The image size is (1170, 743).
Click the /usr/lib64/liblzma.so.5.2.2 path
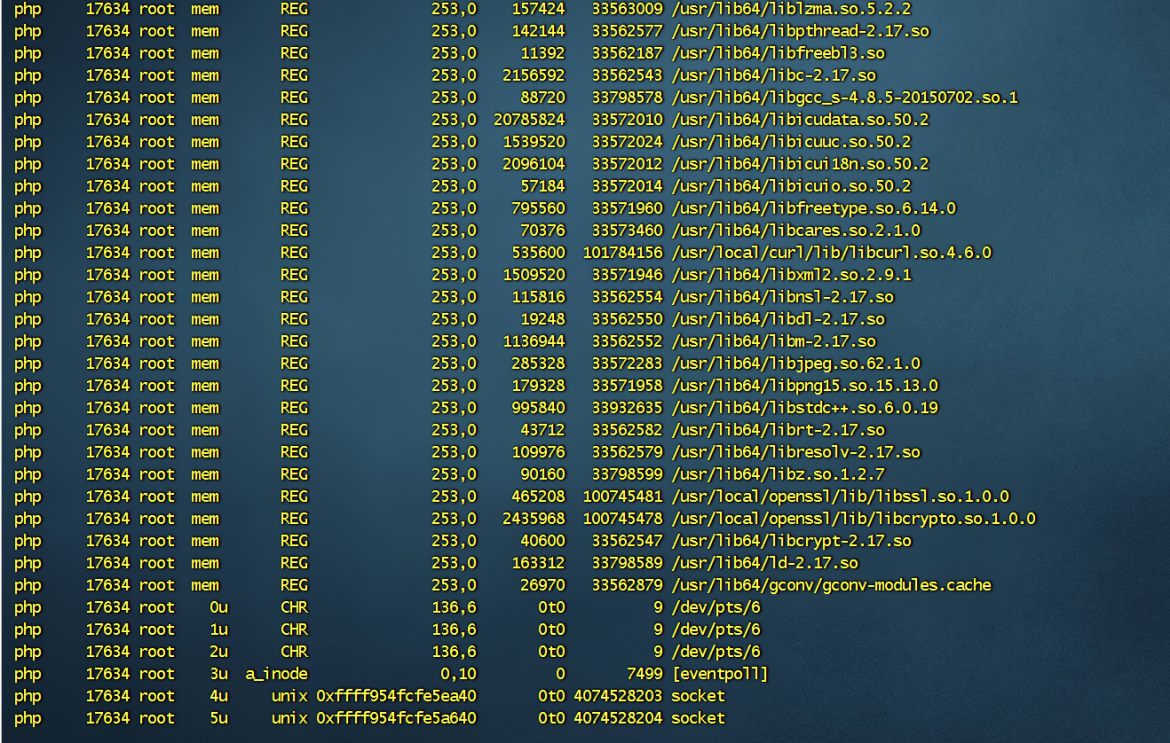coord(791,10)
